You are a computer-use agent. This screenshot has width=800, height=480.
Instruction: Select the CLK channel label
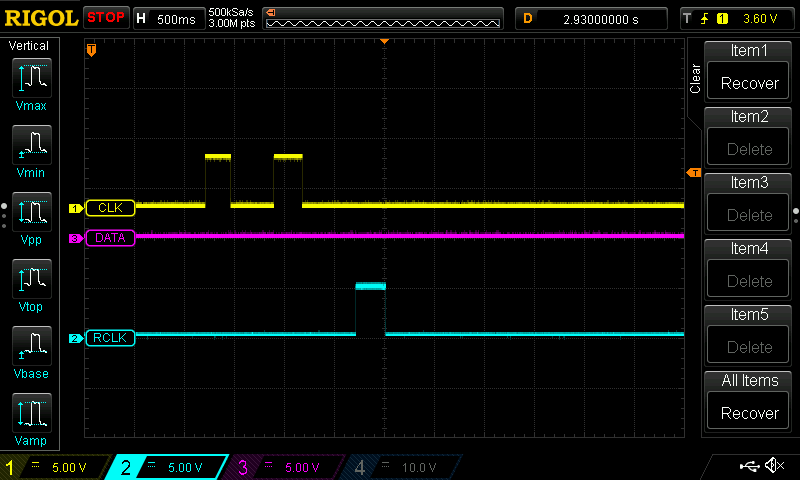coord(110,208)
